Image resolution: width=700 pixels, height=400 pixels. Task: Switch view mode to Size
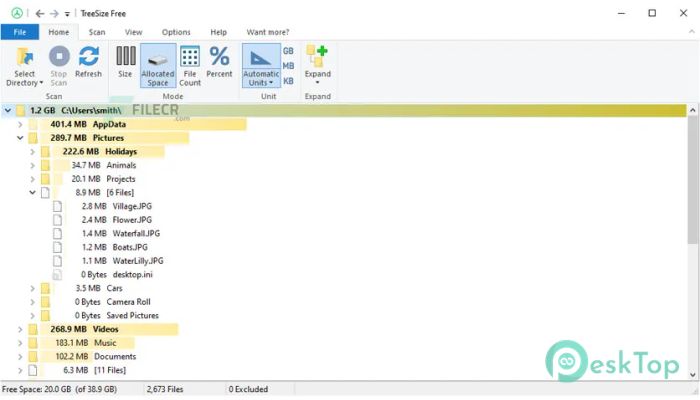(125, 62)
